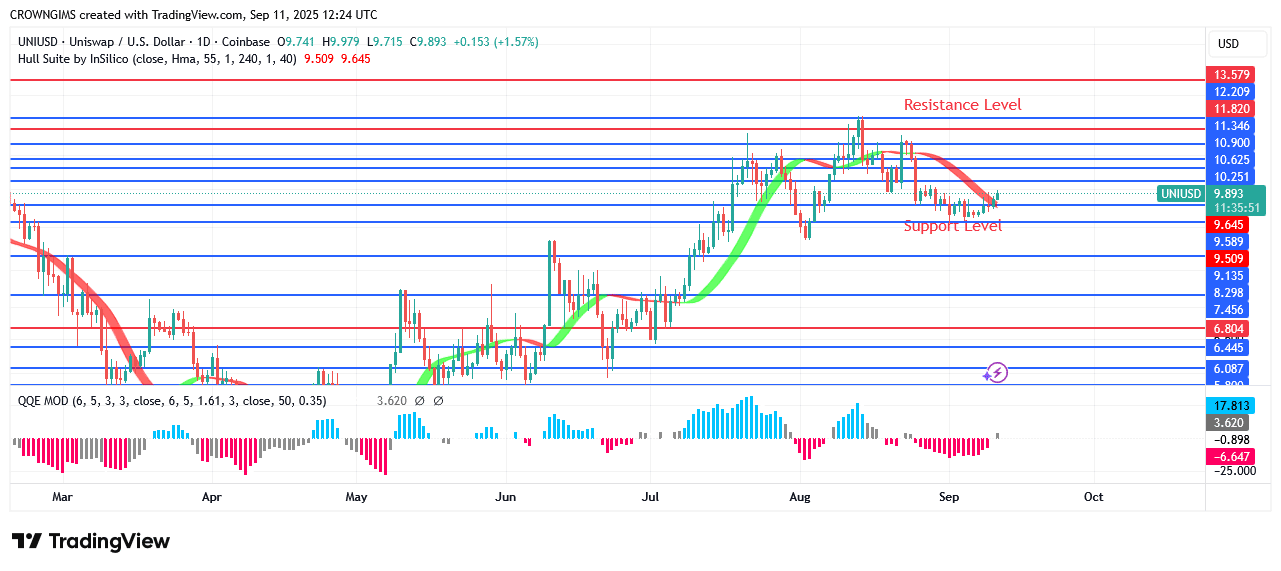1281x571 pixels.
Task: Click the gray 3.620 indicator axis label
Action: click(1228, 423)
